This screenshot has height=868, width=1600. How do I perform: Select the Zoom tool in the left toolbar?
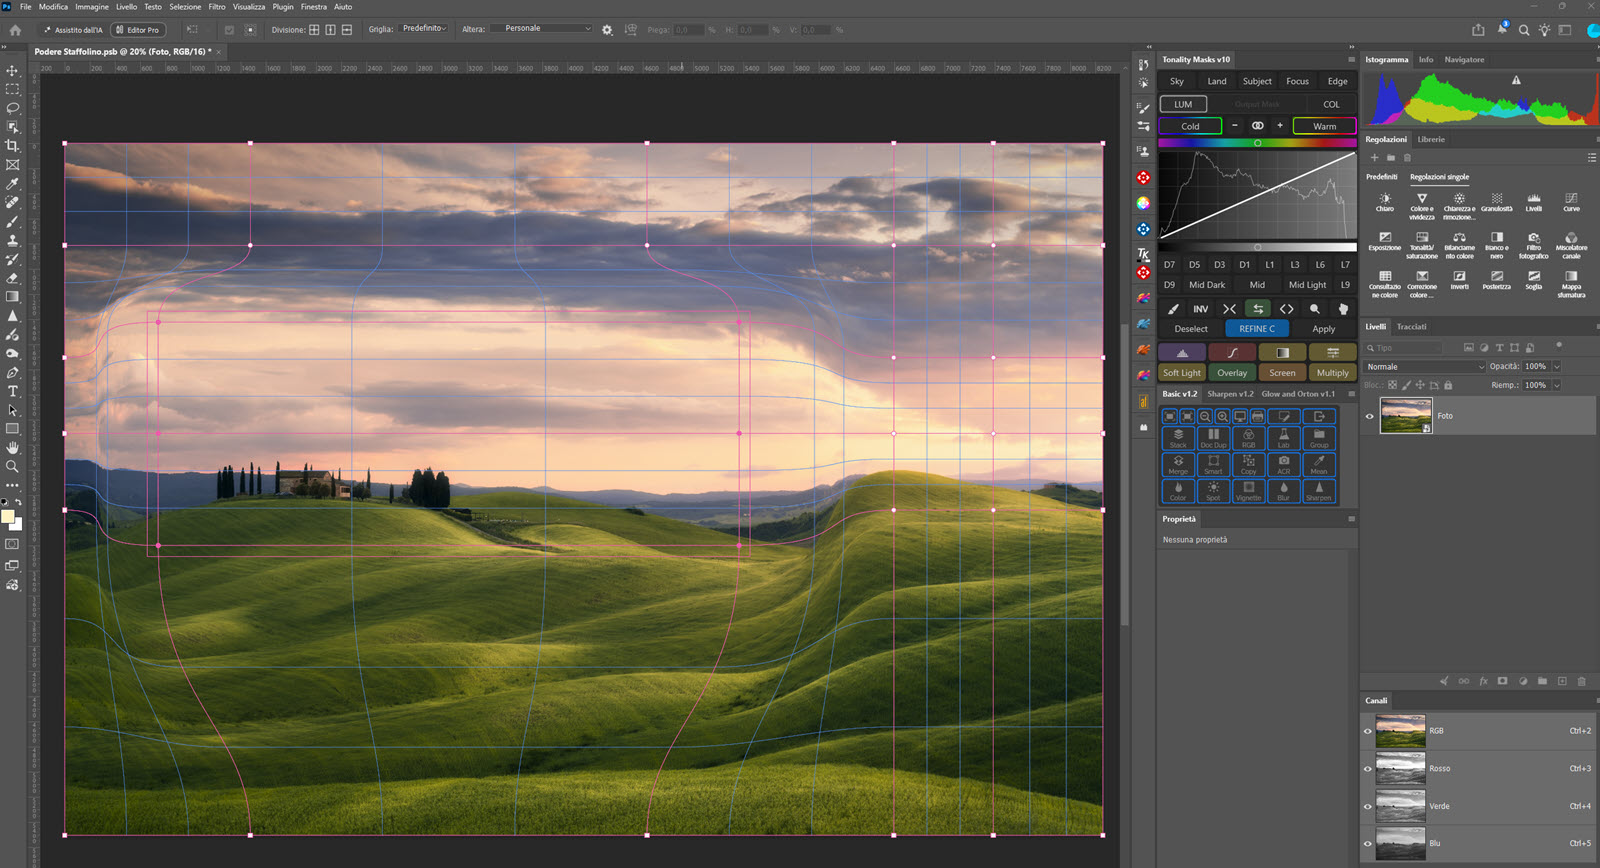coord(12,466)
